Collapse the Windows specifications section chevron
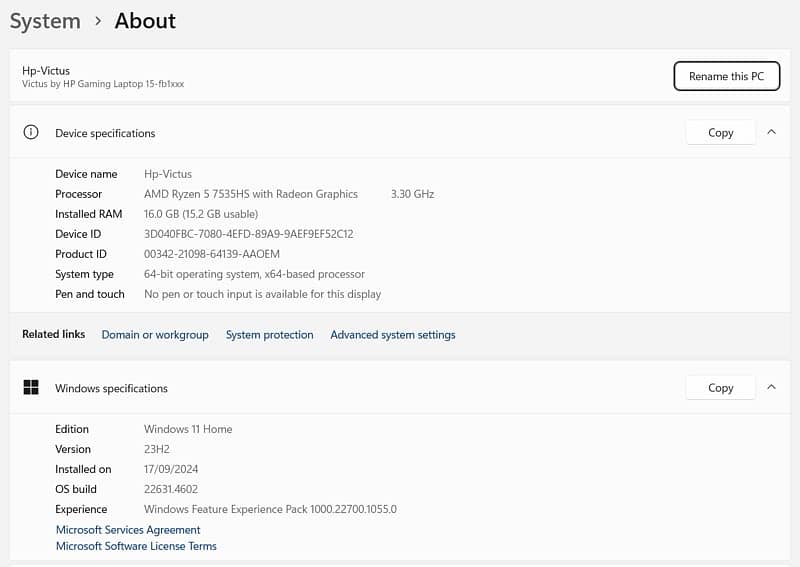Image resolution: width=800 pixels, height=567 pixels. pos(771,387)
